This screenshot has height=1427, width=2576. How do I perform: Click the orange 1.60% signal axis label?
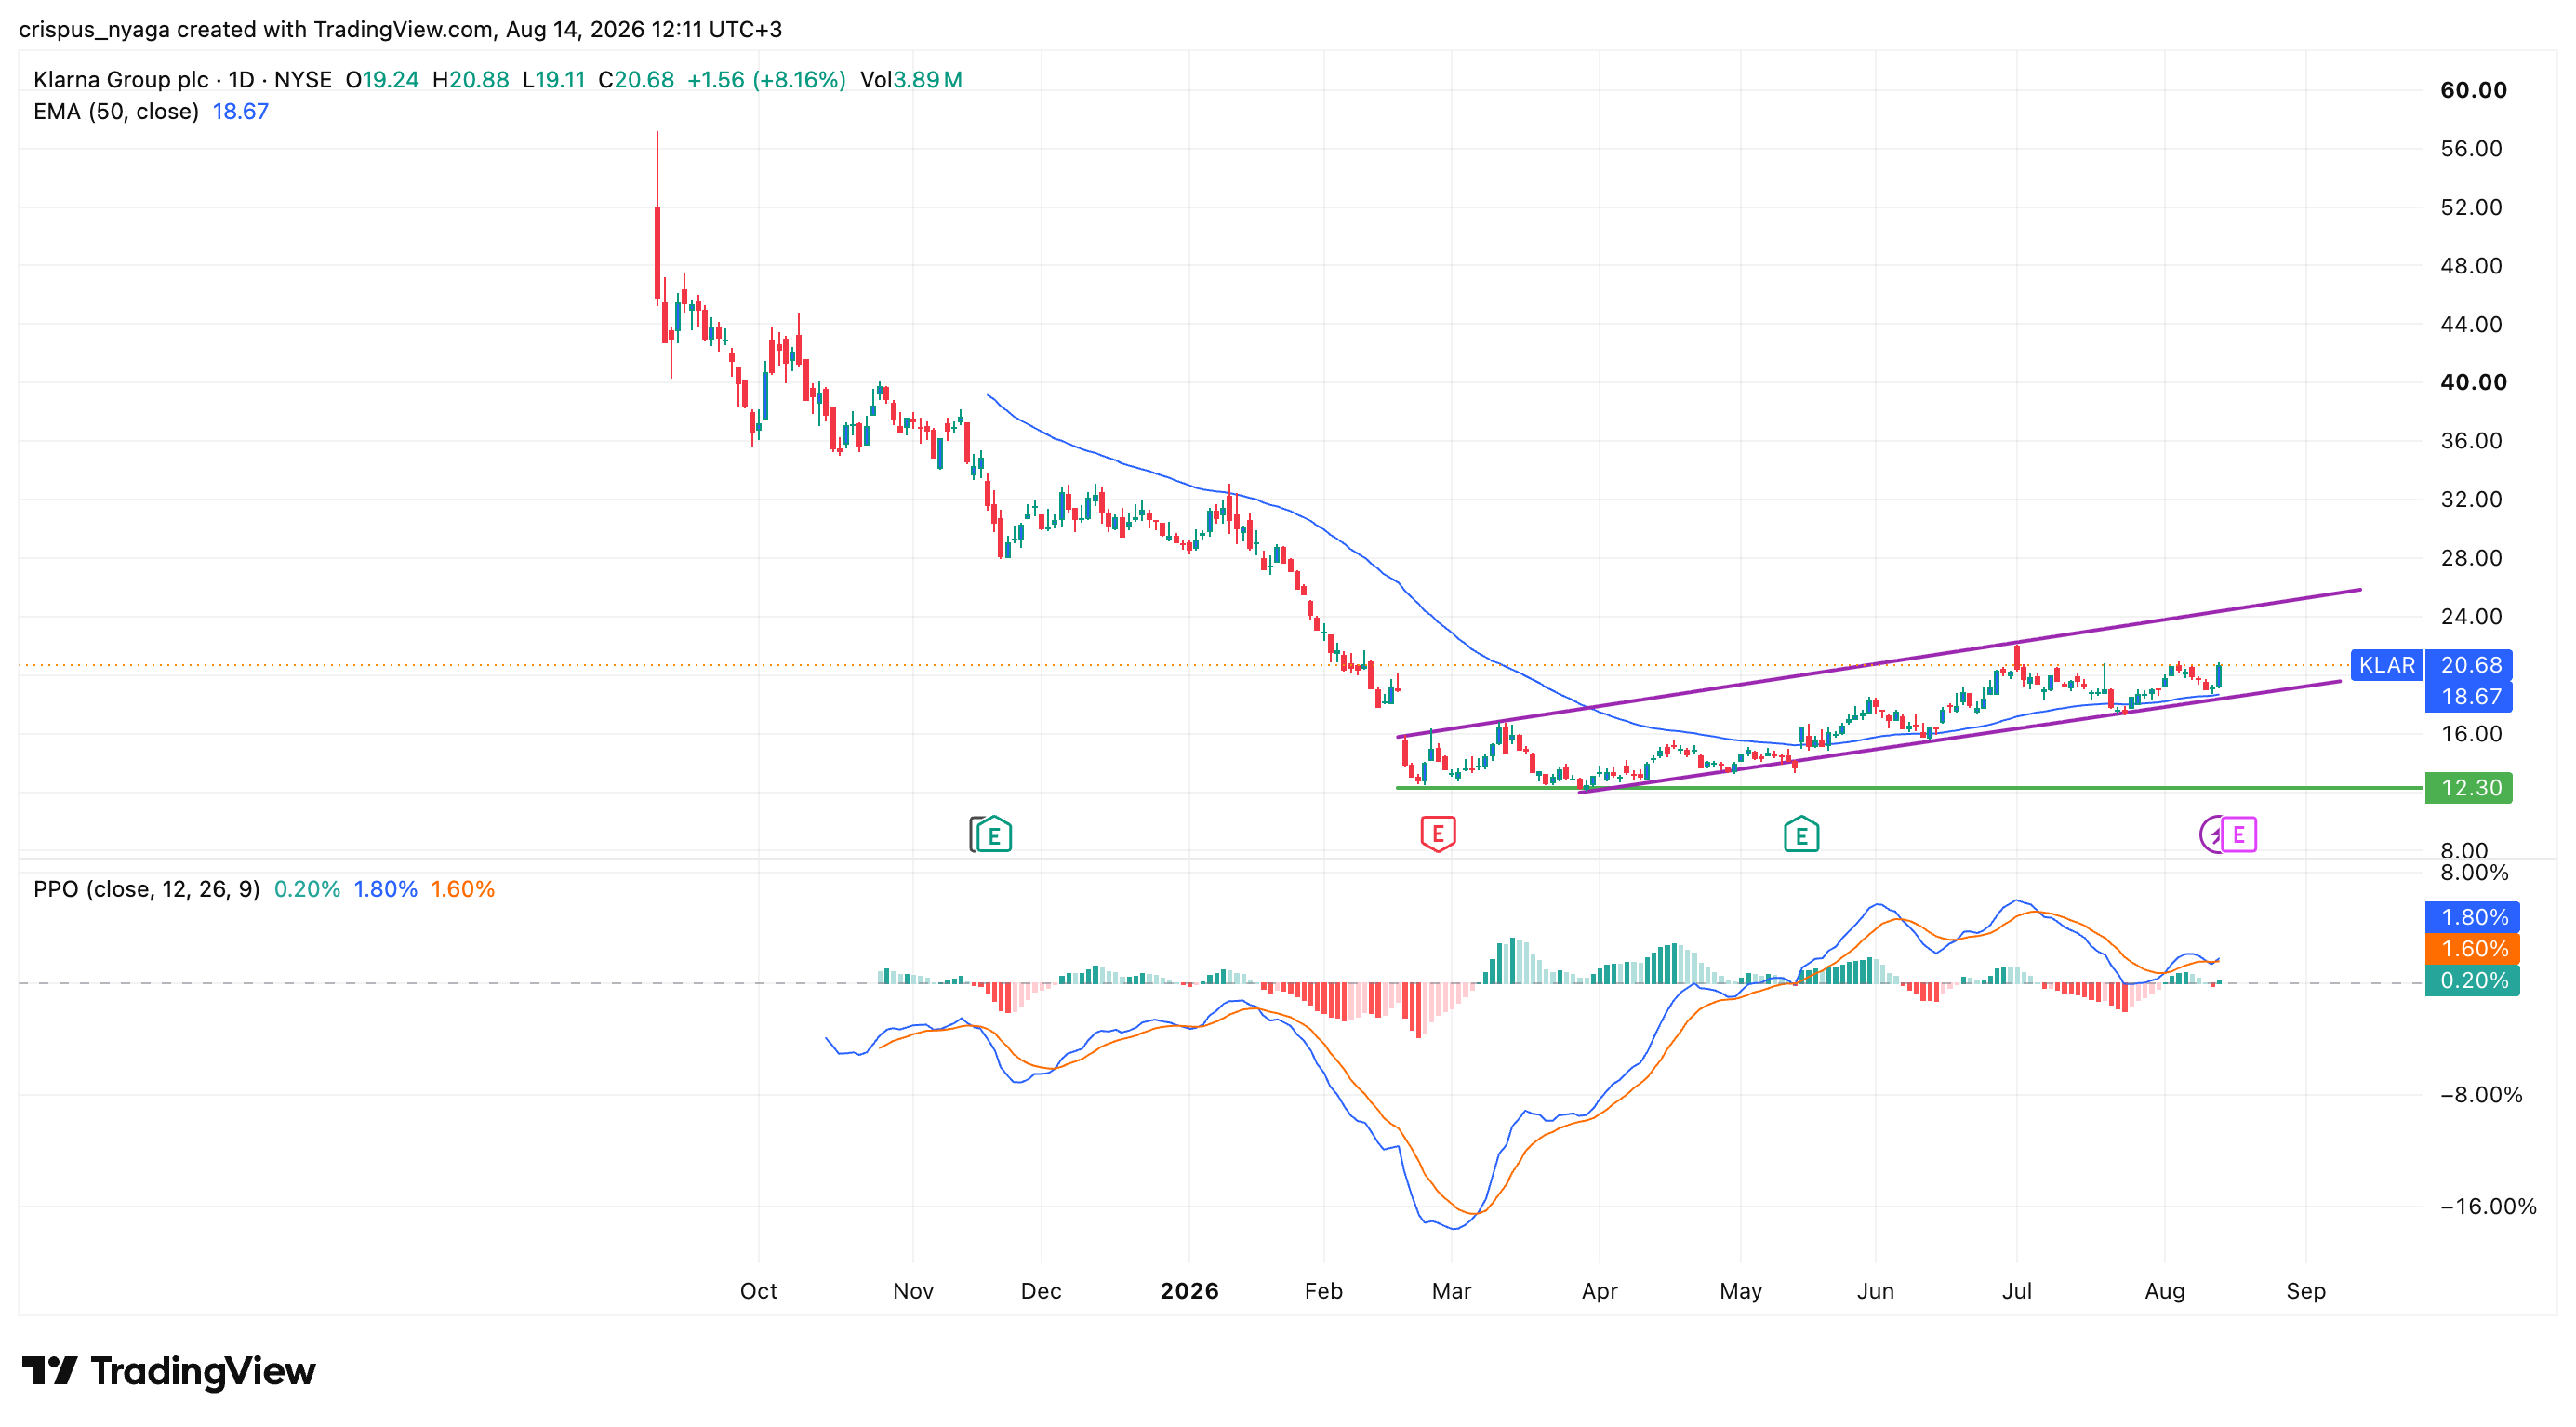(x=2473, y=948)
